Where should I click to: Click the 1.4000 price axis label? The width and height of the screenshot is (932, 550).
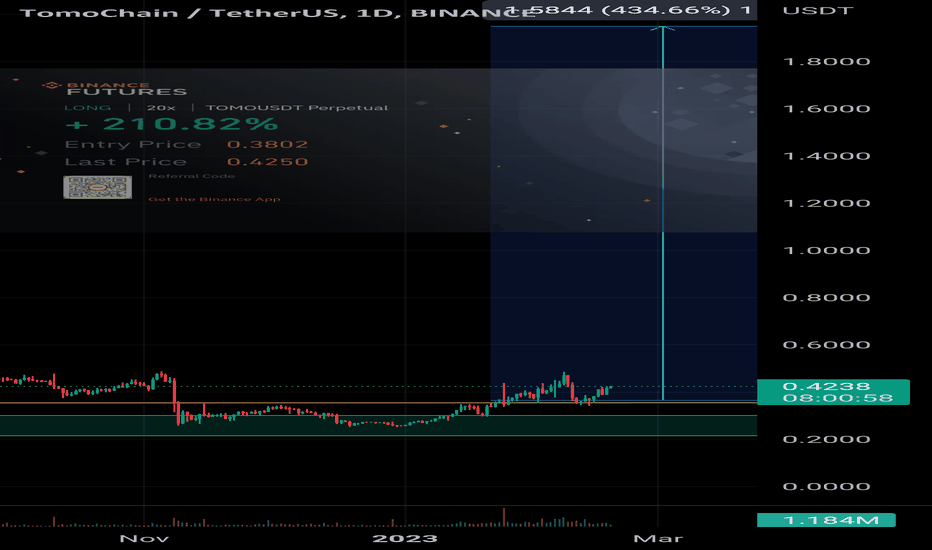click(827, 156)
